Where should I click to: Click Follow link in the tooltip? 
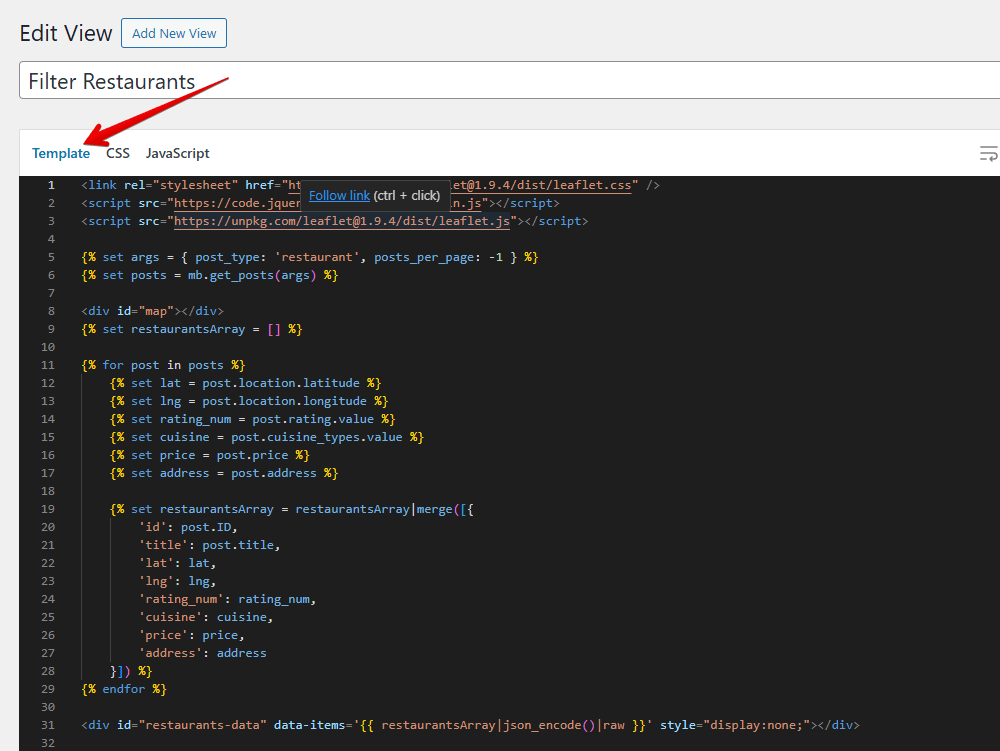click(x=339, y=195)
